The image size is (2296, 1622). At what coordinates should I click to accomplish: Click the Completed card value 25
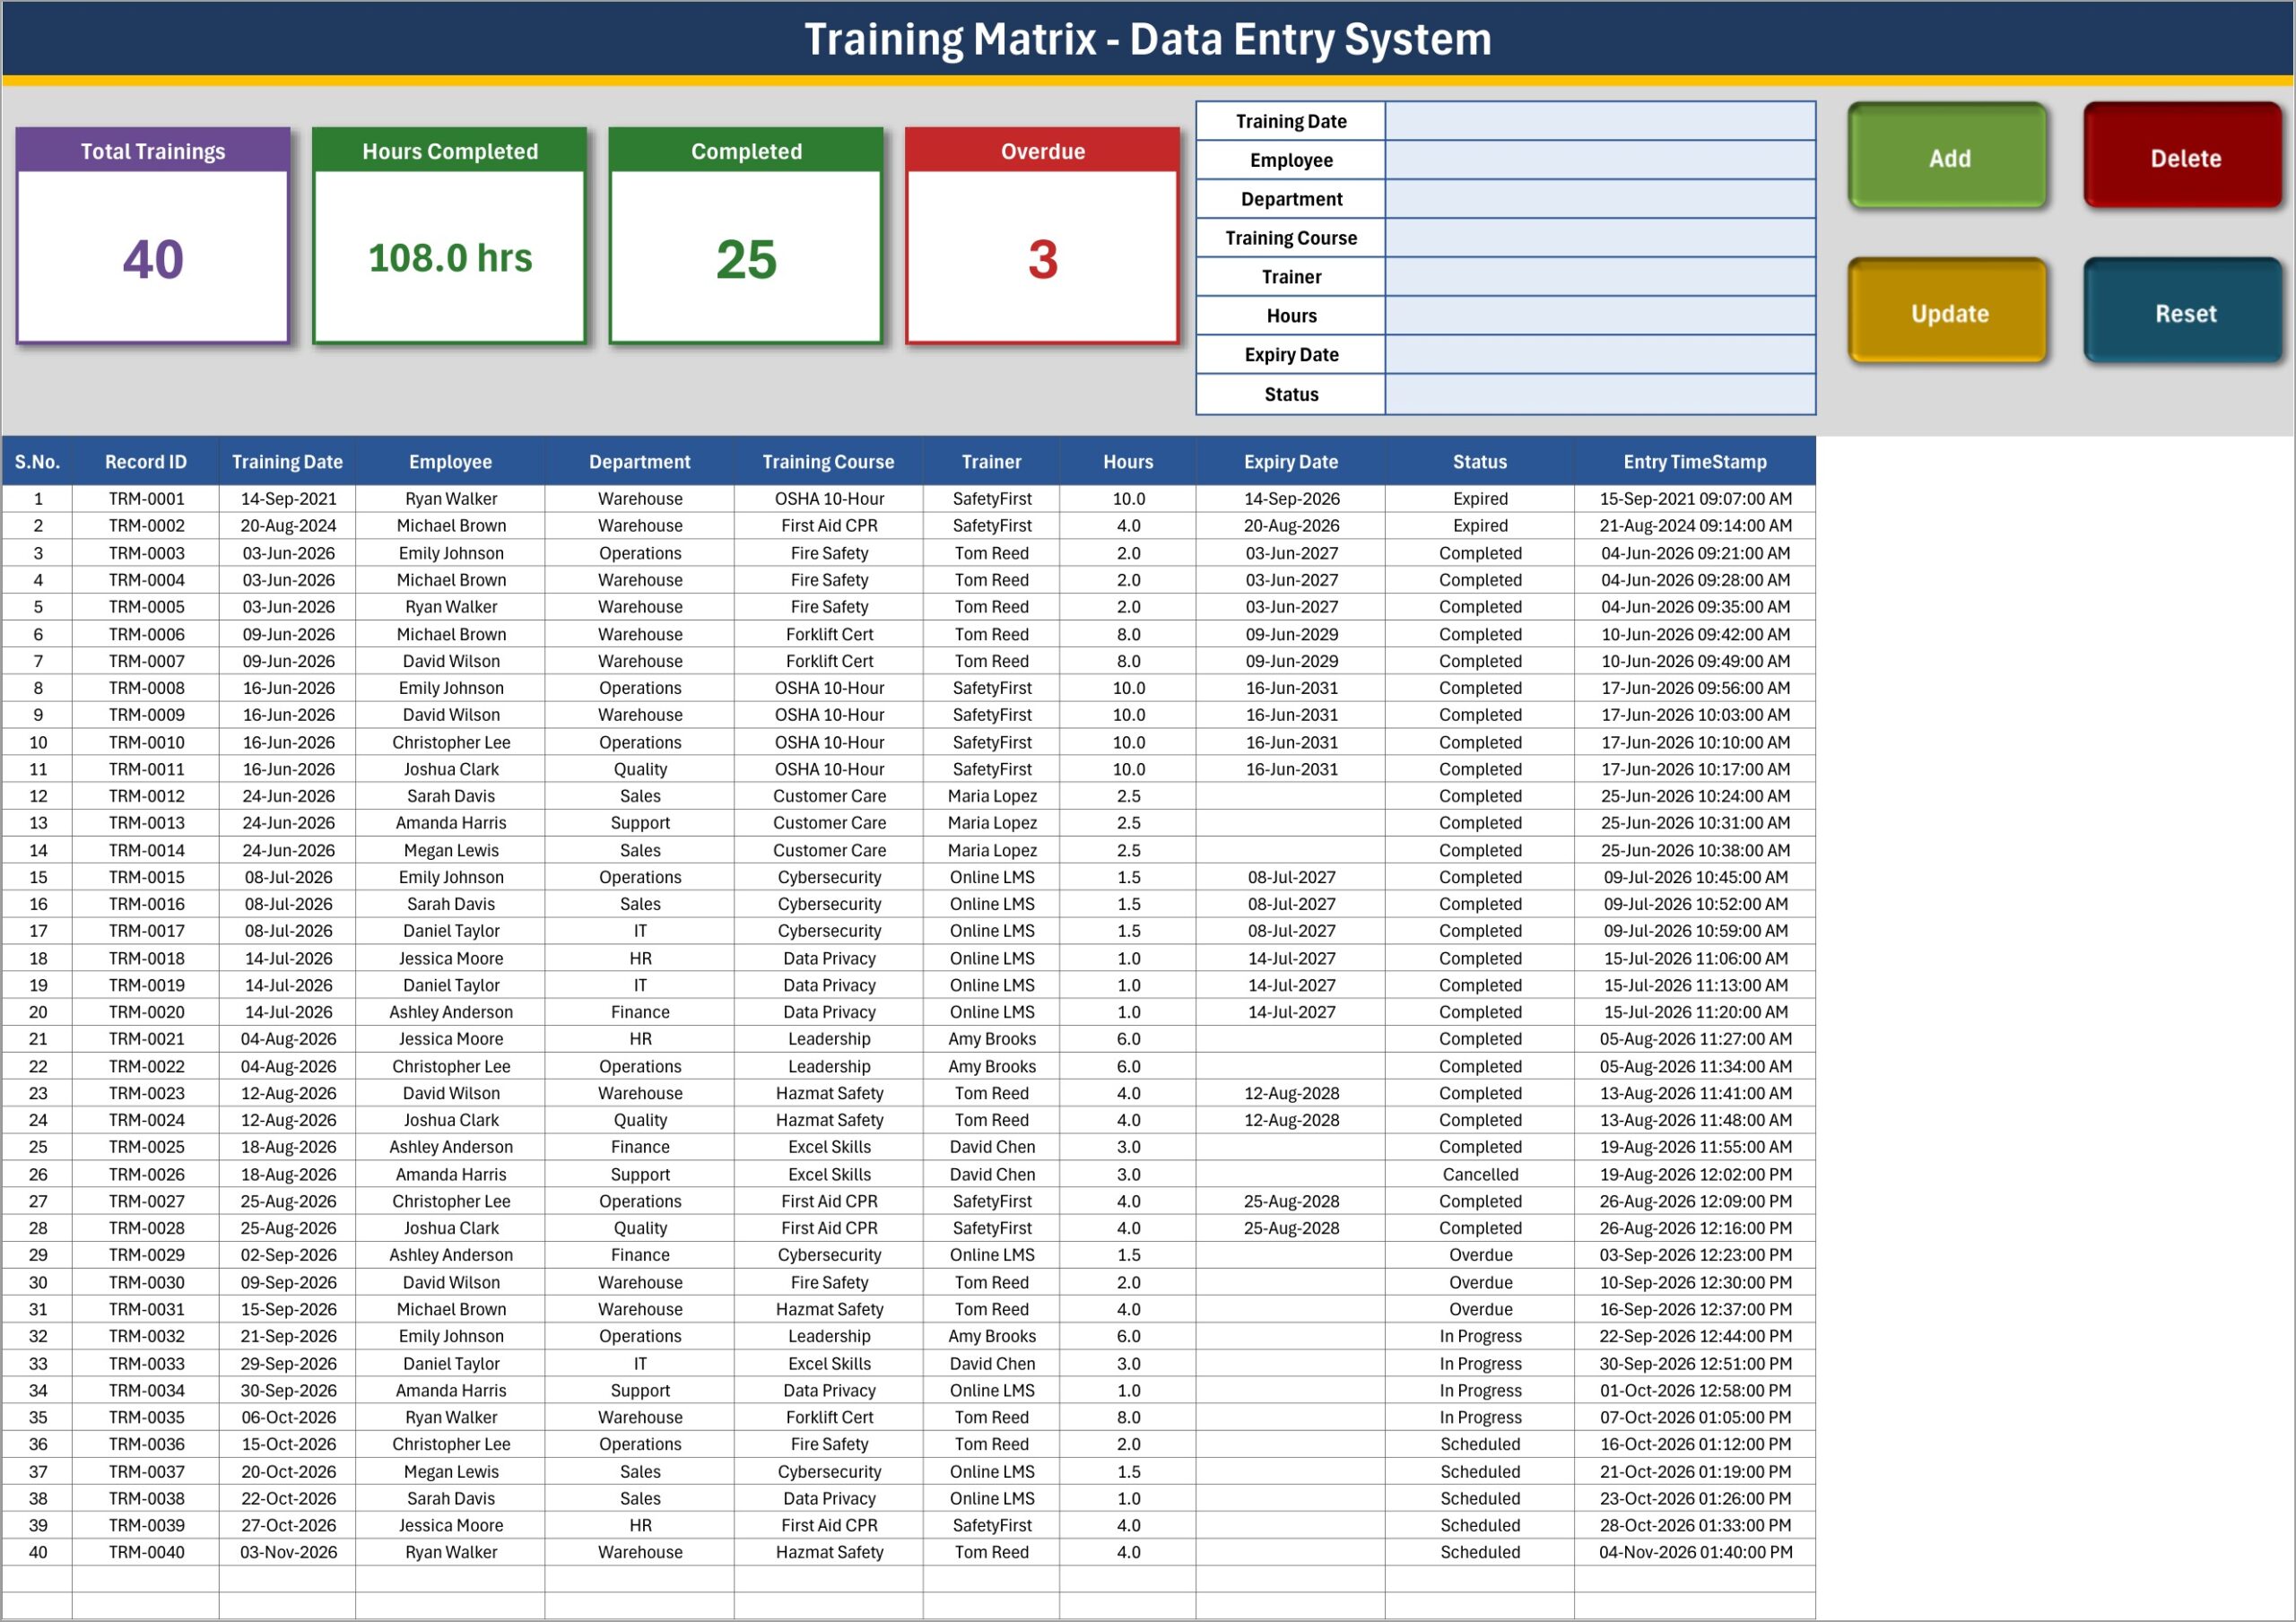(x=746, y=259)
